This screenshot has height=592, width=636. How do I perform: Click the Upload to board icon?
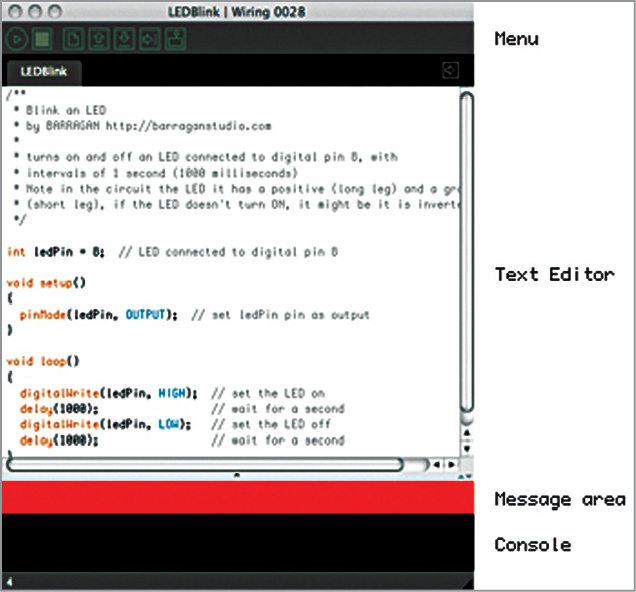tap(150, 40)
